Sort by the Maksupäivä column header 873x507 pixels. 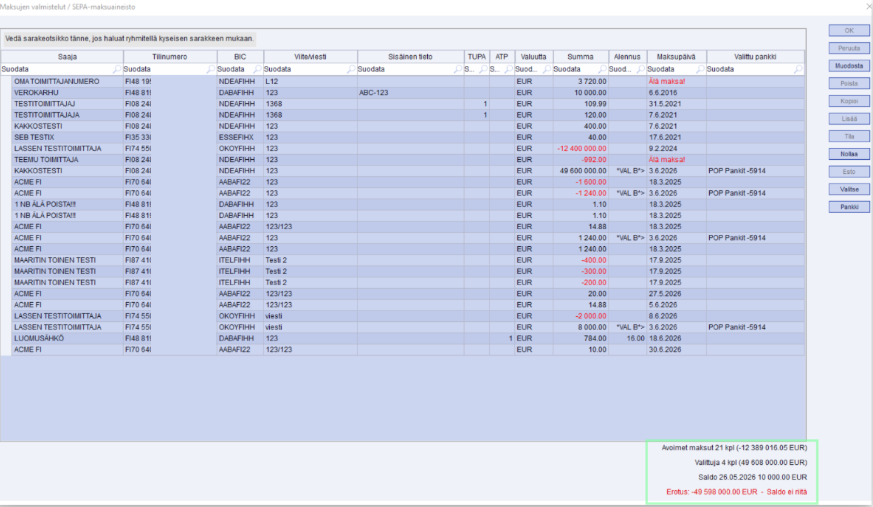pos(676,57)
